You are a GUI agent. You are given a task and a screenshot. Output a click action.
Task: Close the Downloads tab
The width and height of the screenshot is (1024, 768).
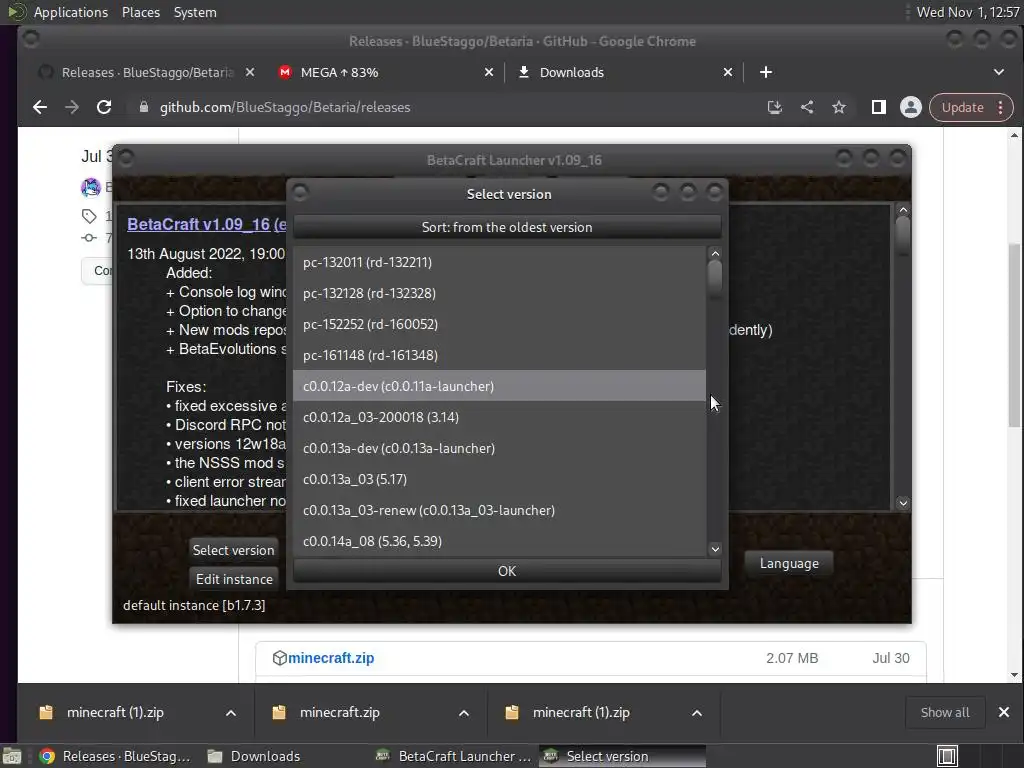pos(728,72)
